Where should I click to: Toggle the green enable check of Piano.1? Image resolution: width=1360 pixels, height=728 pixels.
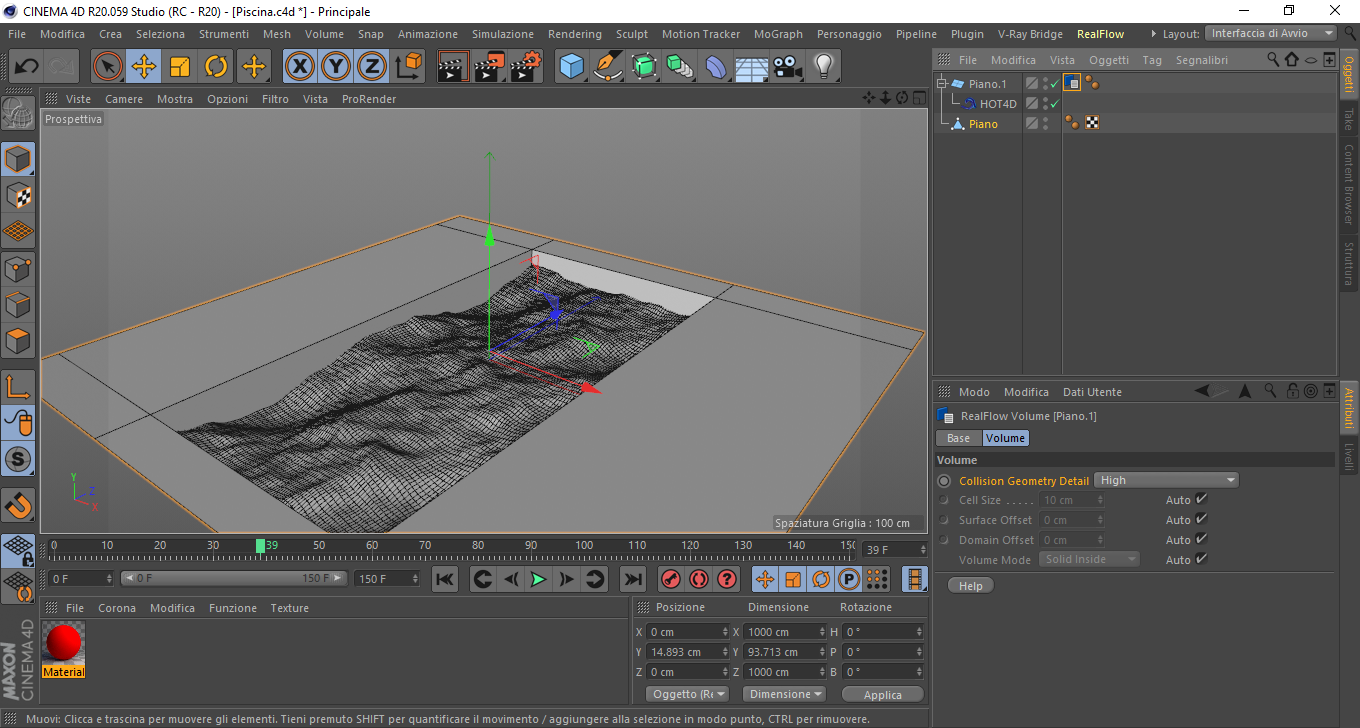(1054, 84)
